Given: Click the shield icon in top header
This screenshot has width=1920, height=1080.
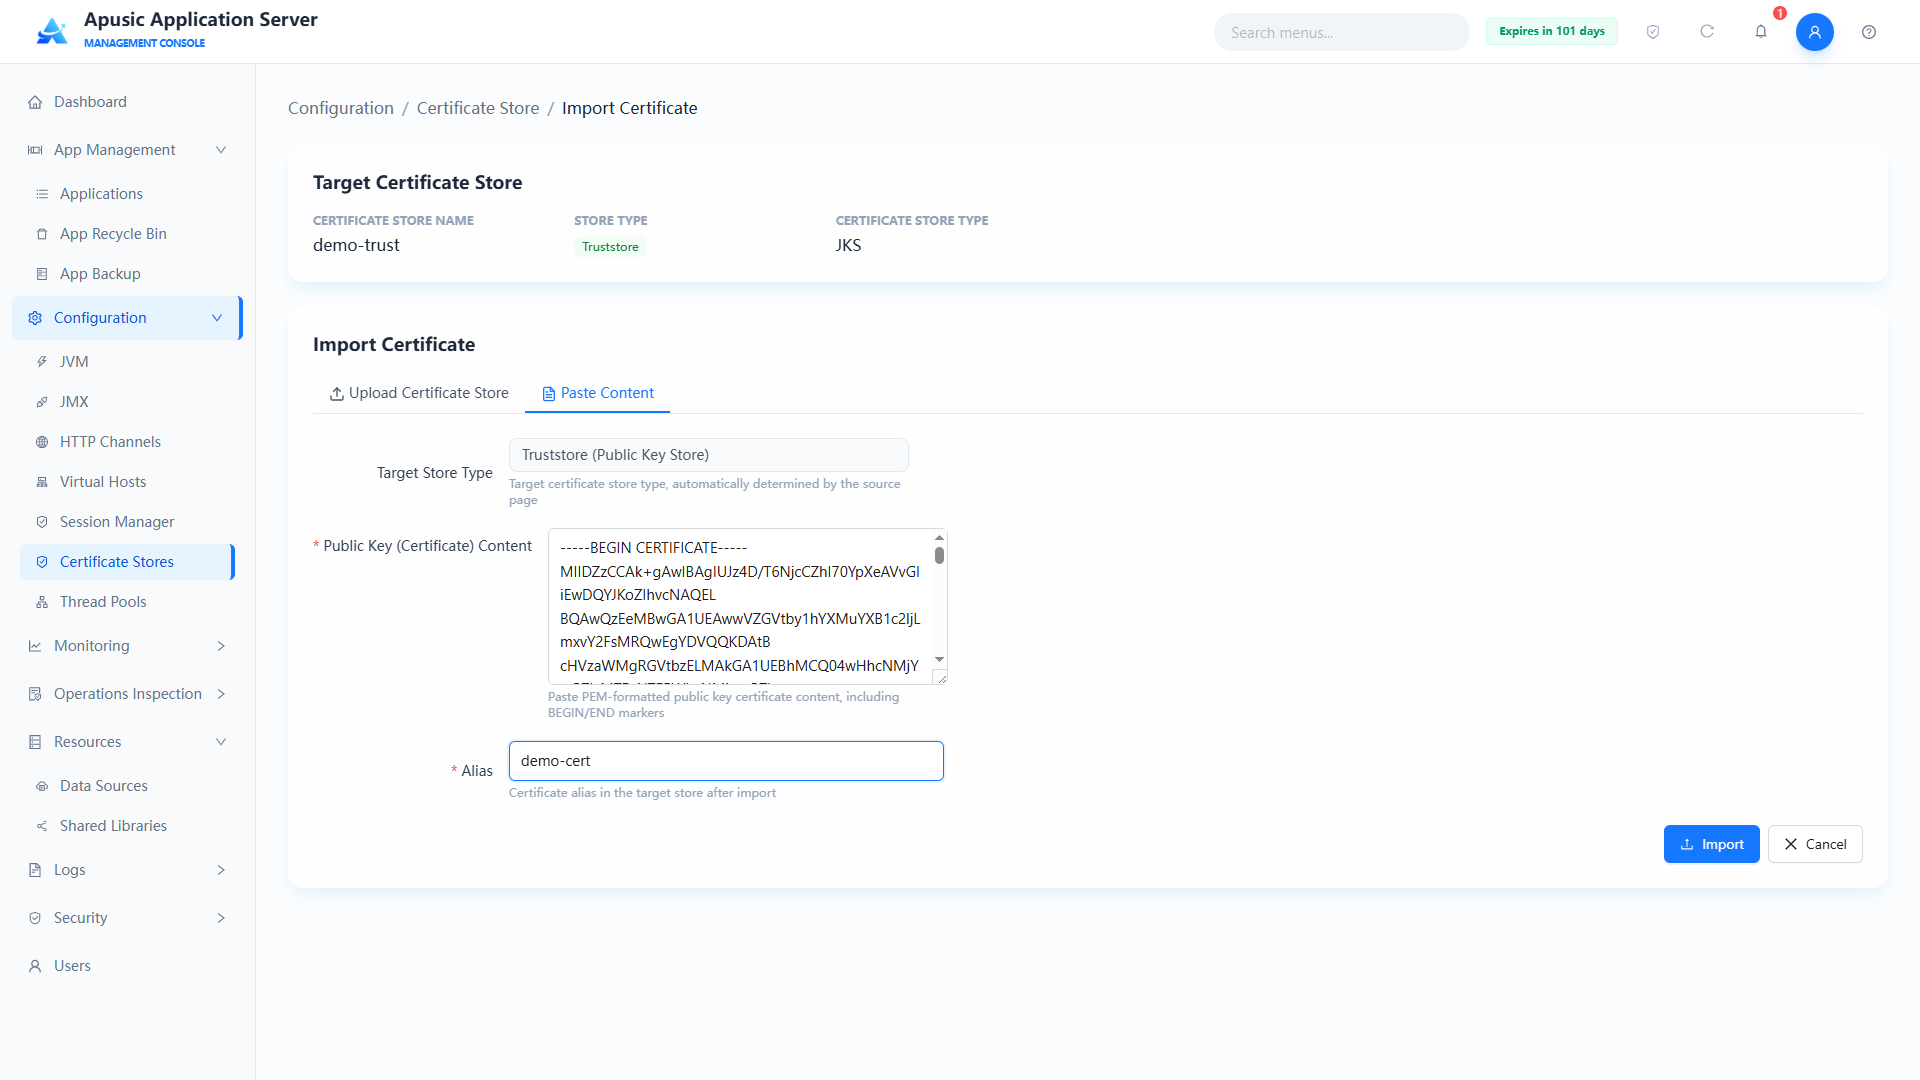Looking at the screenshot, I should [x=1653, y=32].
